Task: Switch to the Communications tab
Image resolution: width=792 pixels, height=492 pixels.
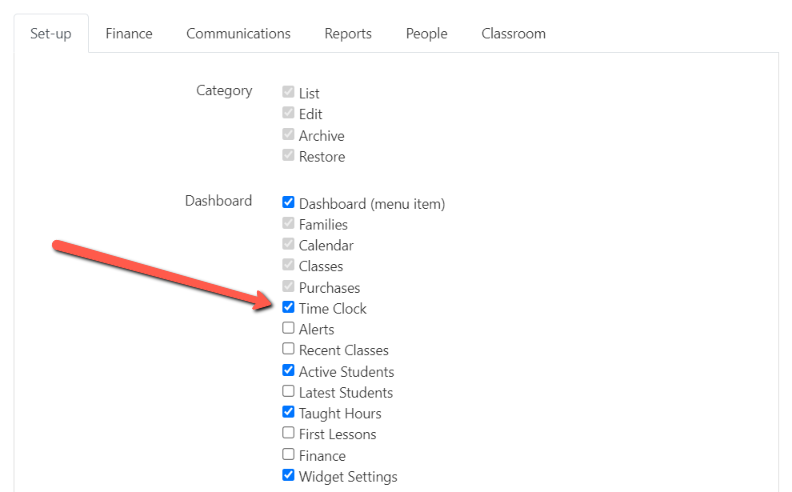Action: click(238, 34)
